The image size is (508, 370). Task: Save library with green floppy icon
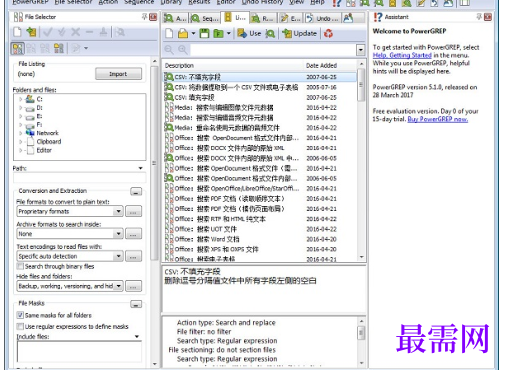tap(204, 33)
